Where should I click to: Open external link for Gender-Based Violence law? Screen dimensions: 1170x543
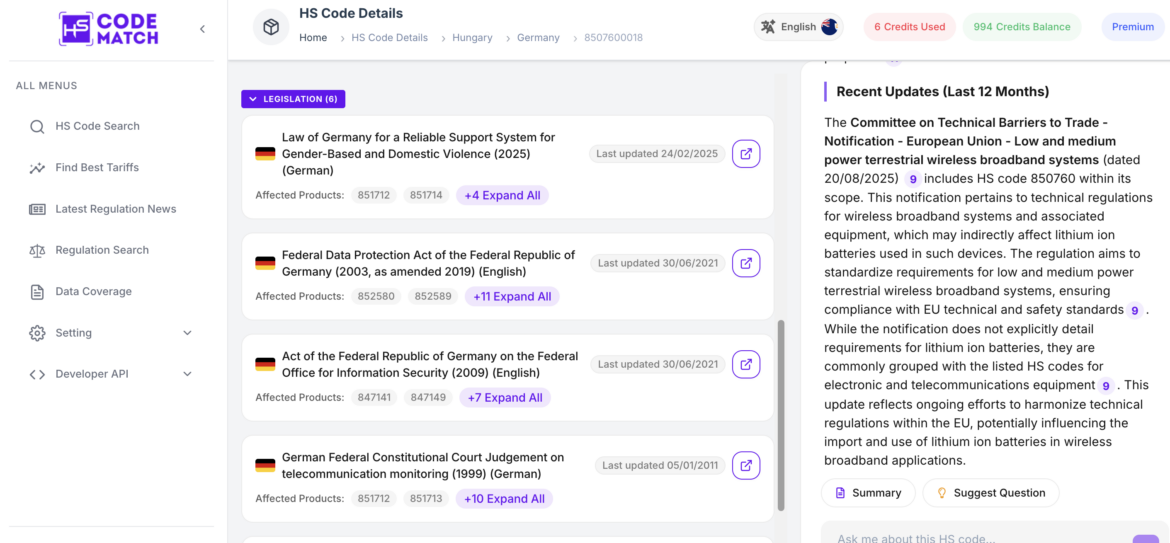(746, 154)
